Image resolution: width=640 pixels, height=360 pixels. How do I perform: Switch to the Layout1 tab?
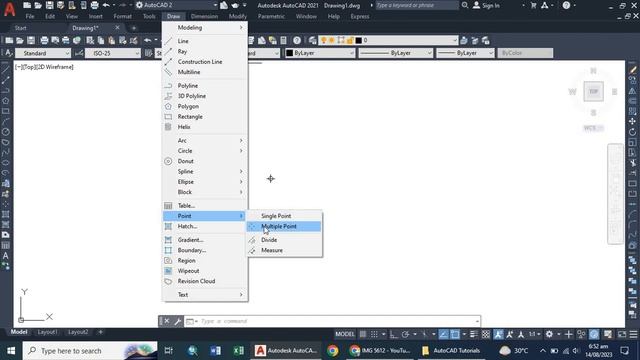pyautogui.click(x=47, y=332)
